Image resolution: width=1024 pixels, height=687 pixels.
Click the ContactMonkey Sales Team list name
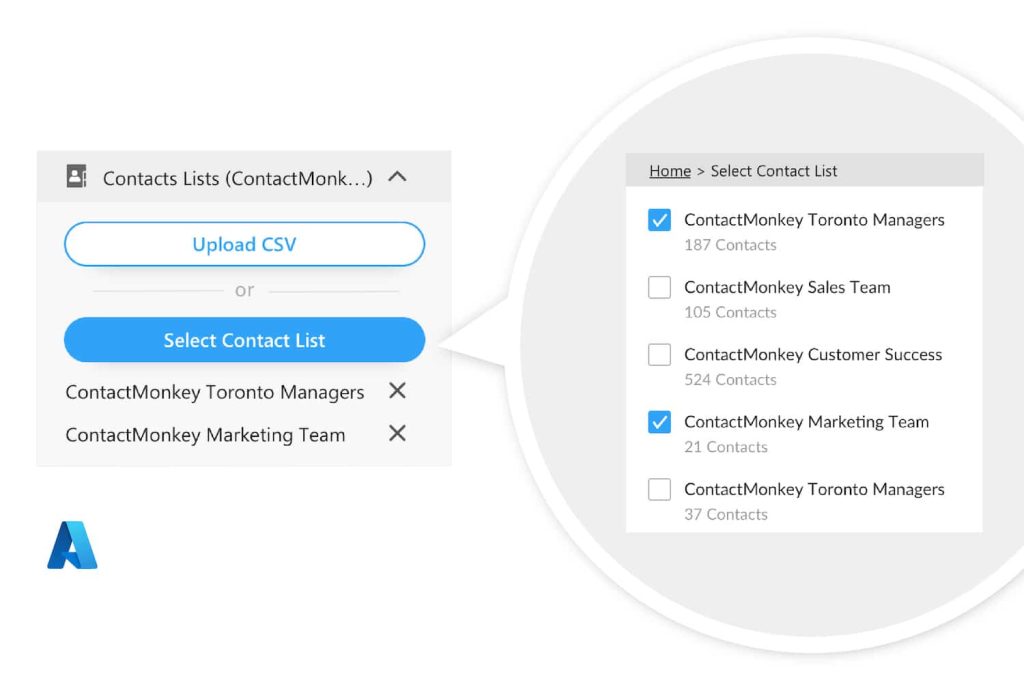(x=786, y=287)
